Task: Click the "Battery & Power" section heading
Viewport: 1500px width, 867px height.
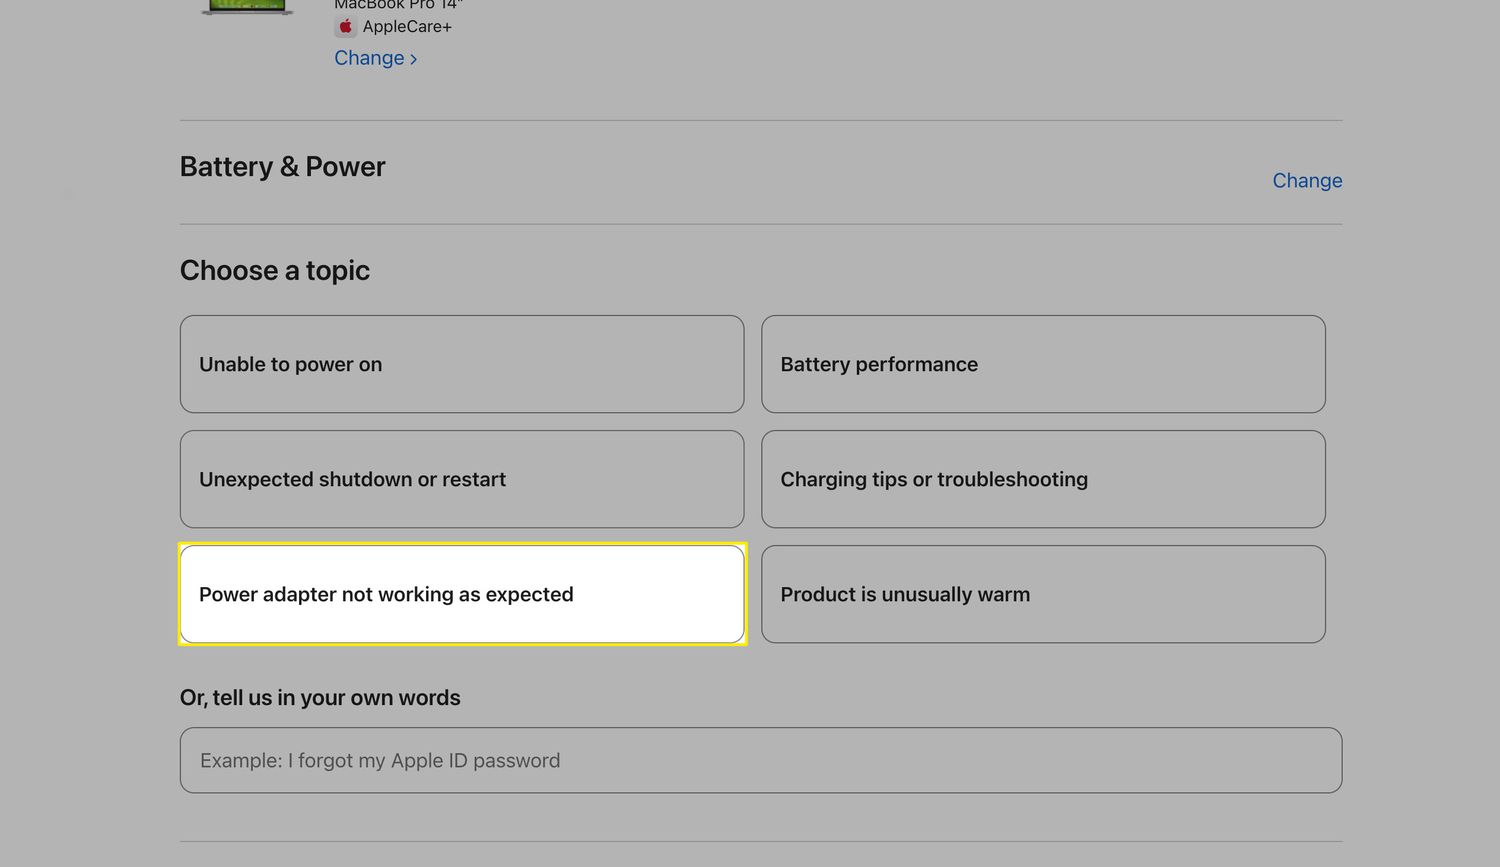Action: (x=282, y=167)
